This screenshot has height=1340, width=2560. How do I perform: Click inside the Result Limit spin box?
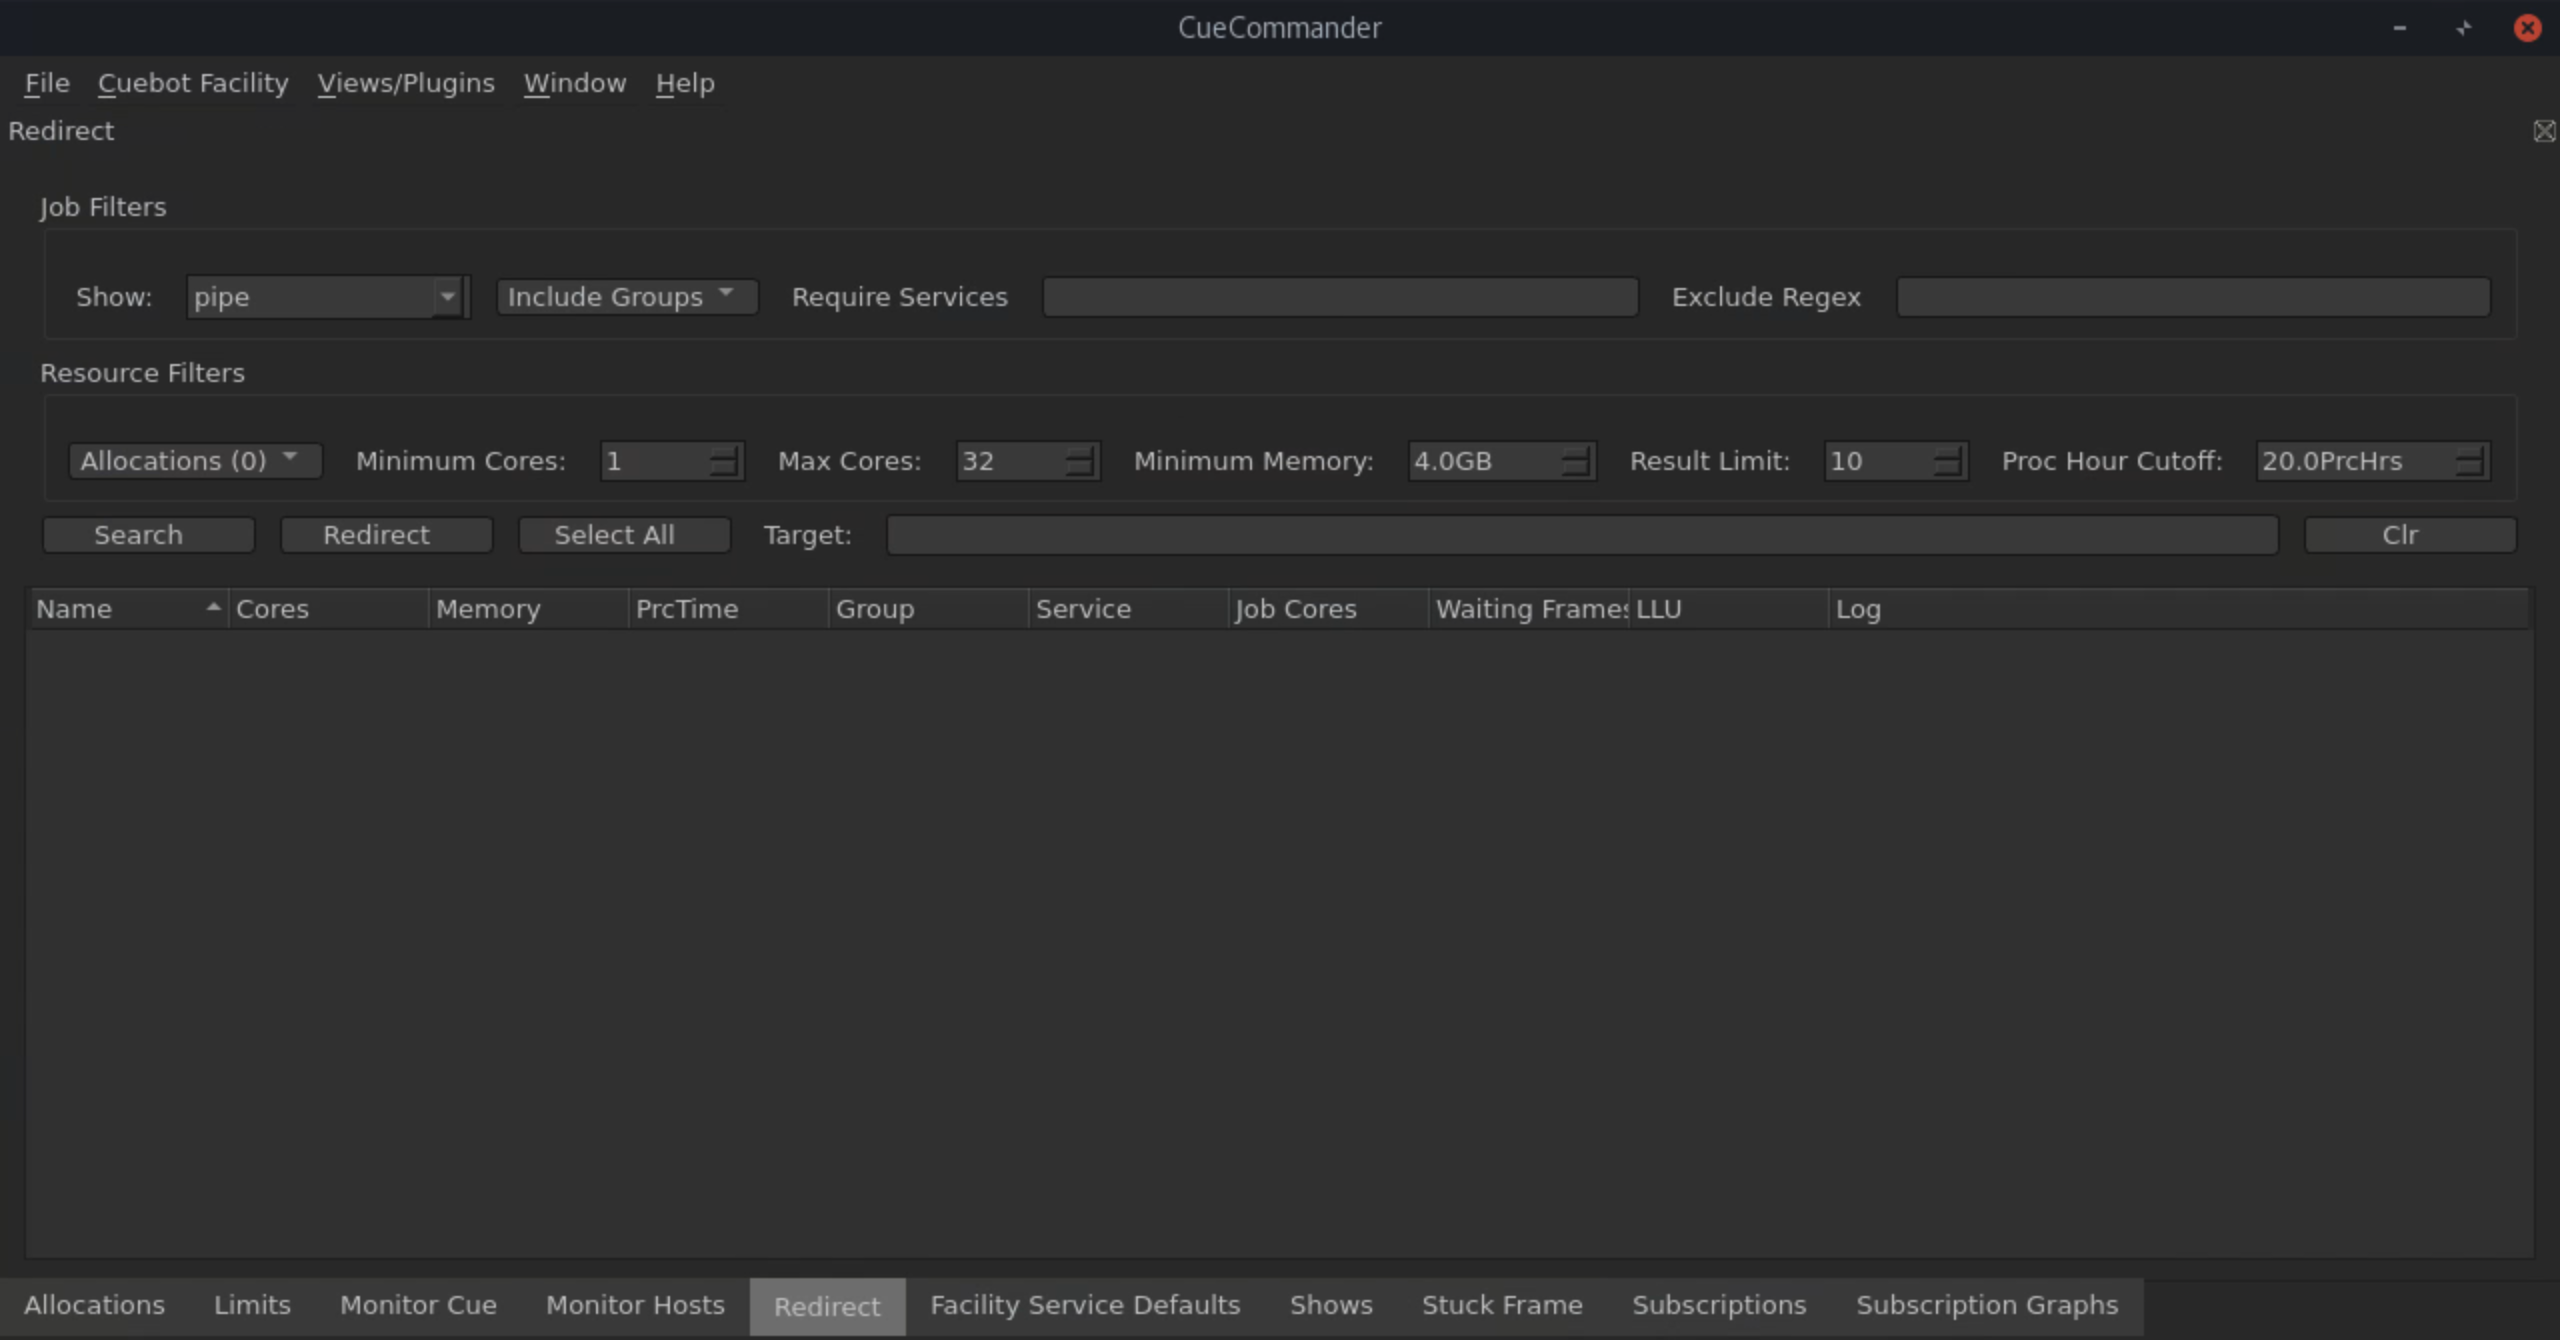1896,461
